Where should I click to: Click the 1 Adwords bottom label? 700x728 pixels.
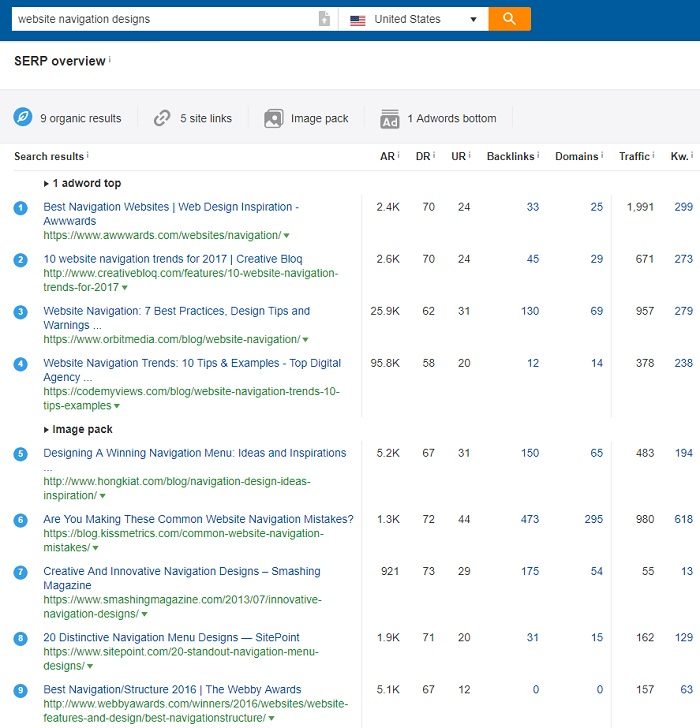click(x=452, y=118)
